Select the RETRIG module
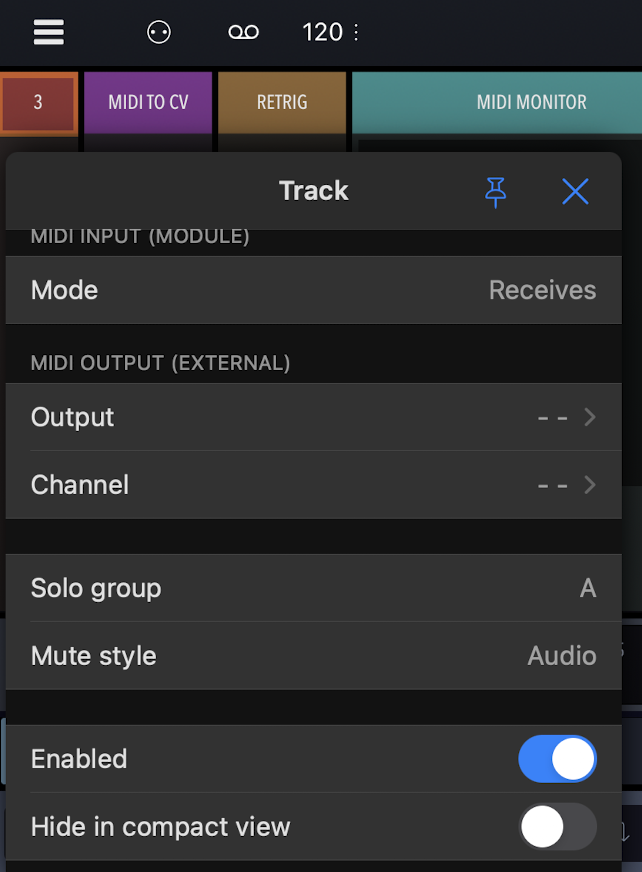 pos(282,102)
